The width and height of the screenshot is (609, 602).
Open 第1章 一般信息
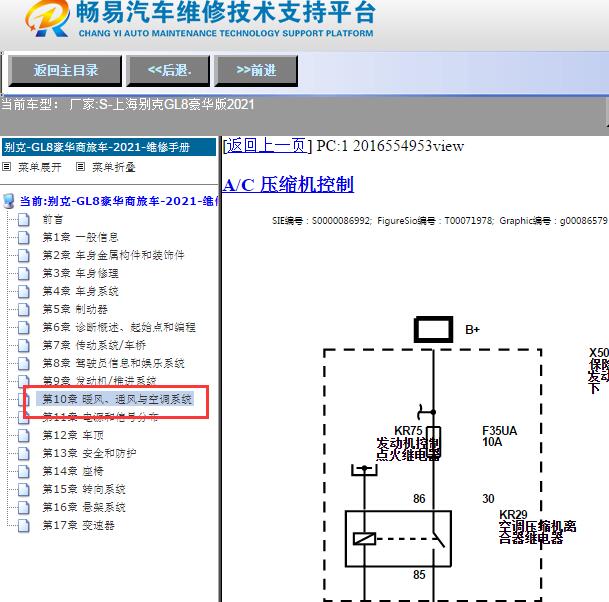click(80, 237)
